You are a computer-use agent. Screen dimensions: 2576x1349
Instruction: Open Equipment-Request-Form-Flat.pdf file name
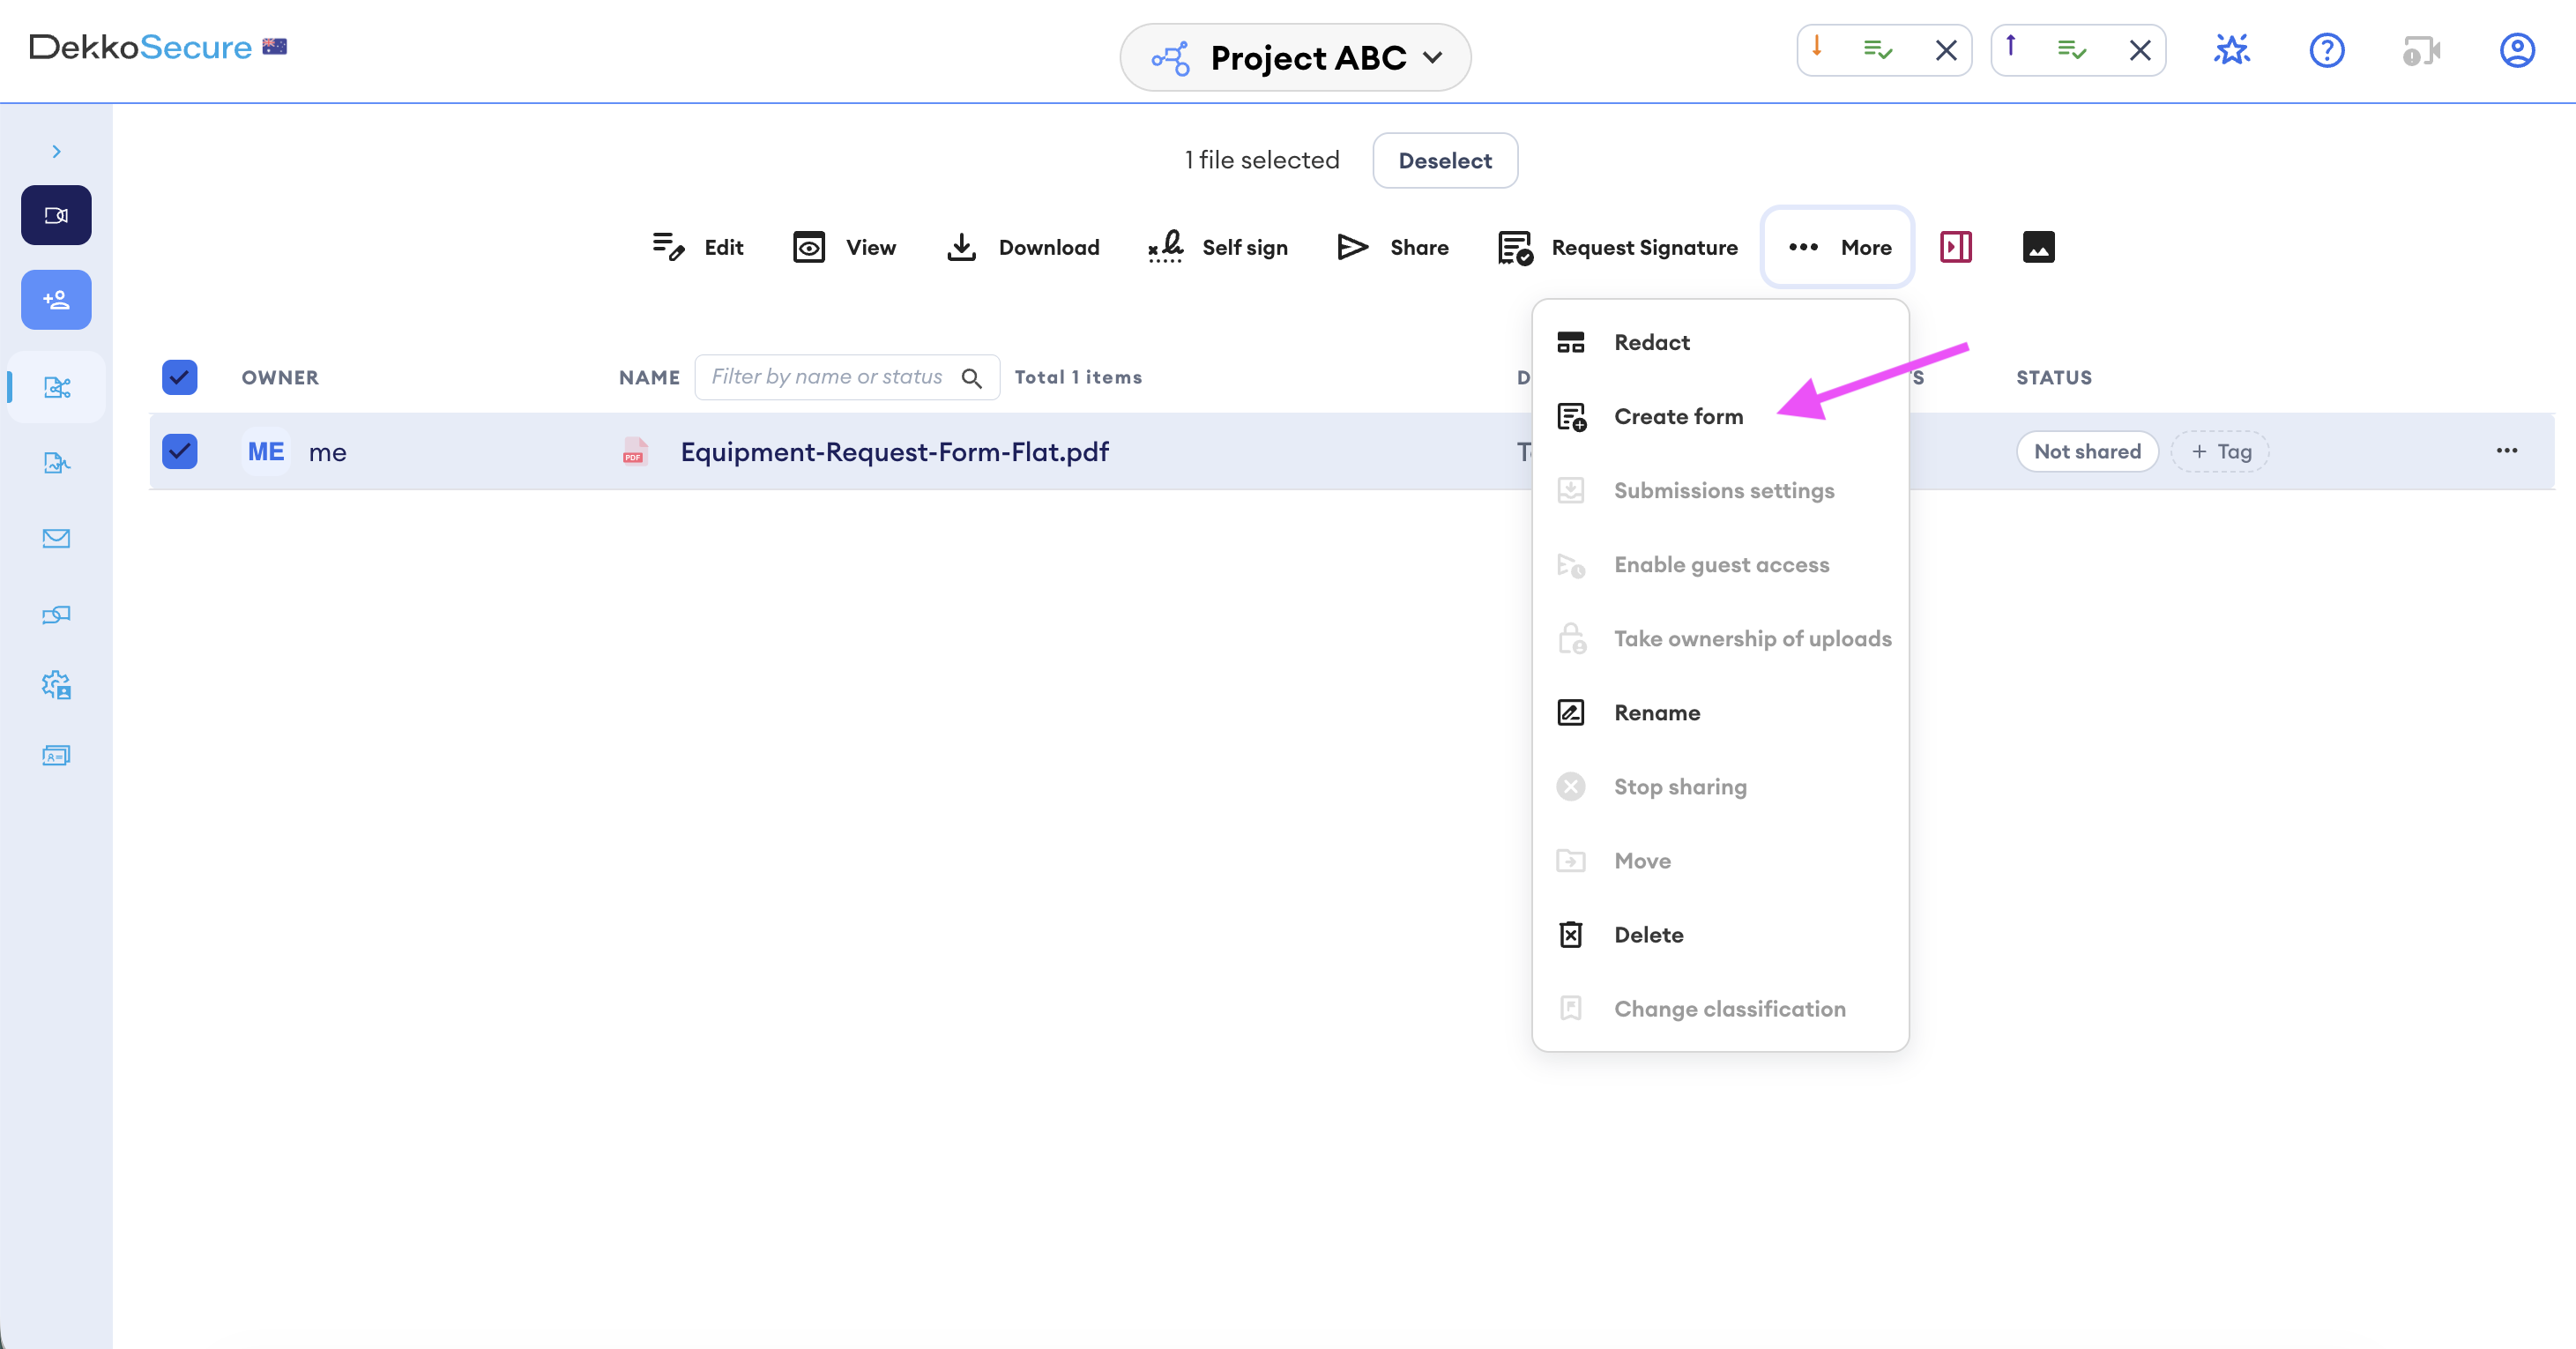tap(894, 452)
